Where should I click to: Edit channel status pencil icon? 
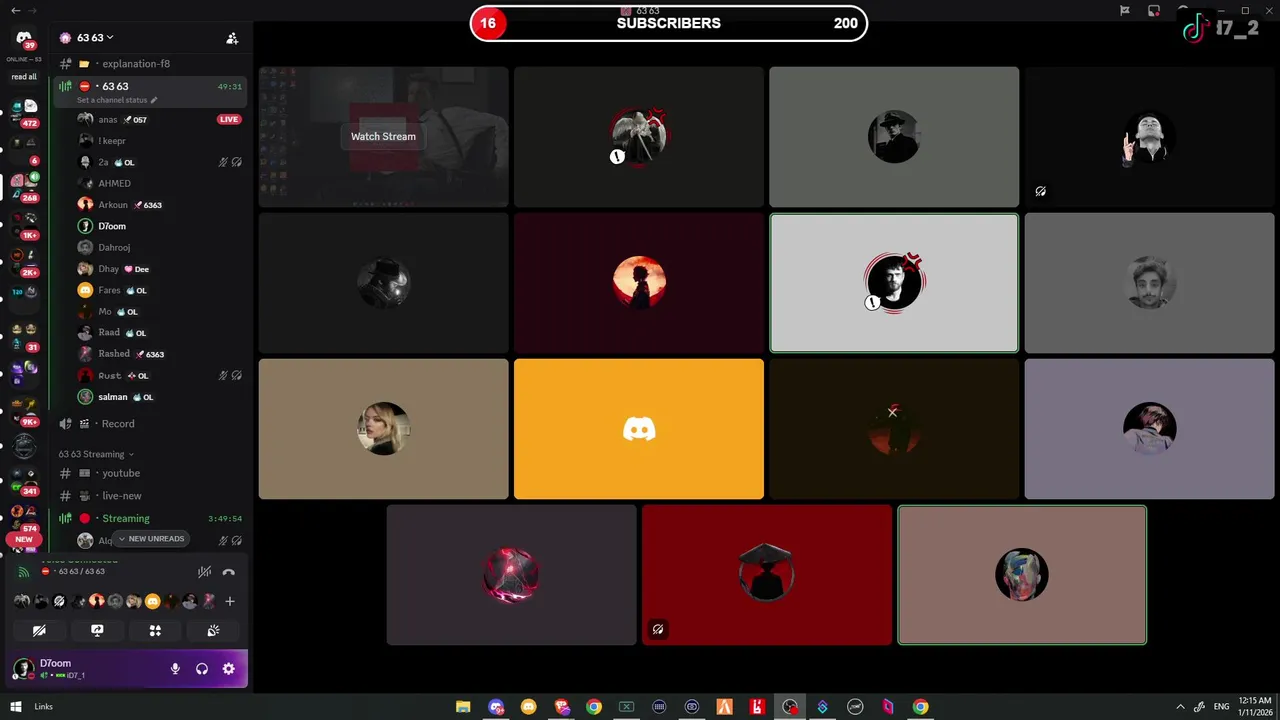[x=154, y=100]
